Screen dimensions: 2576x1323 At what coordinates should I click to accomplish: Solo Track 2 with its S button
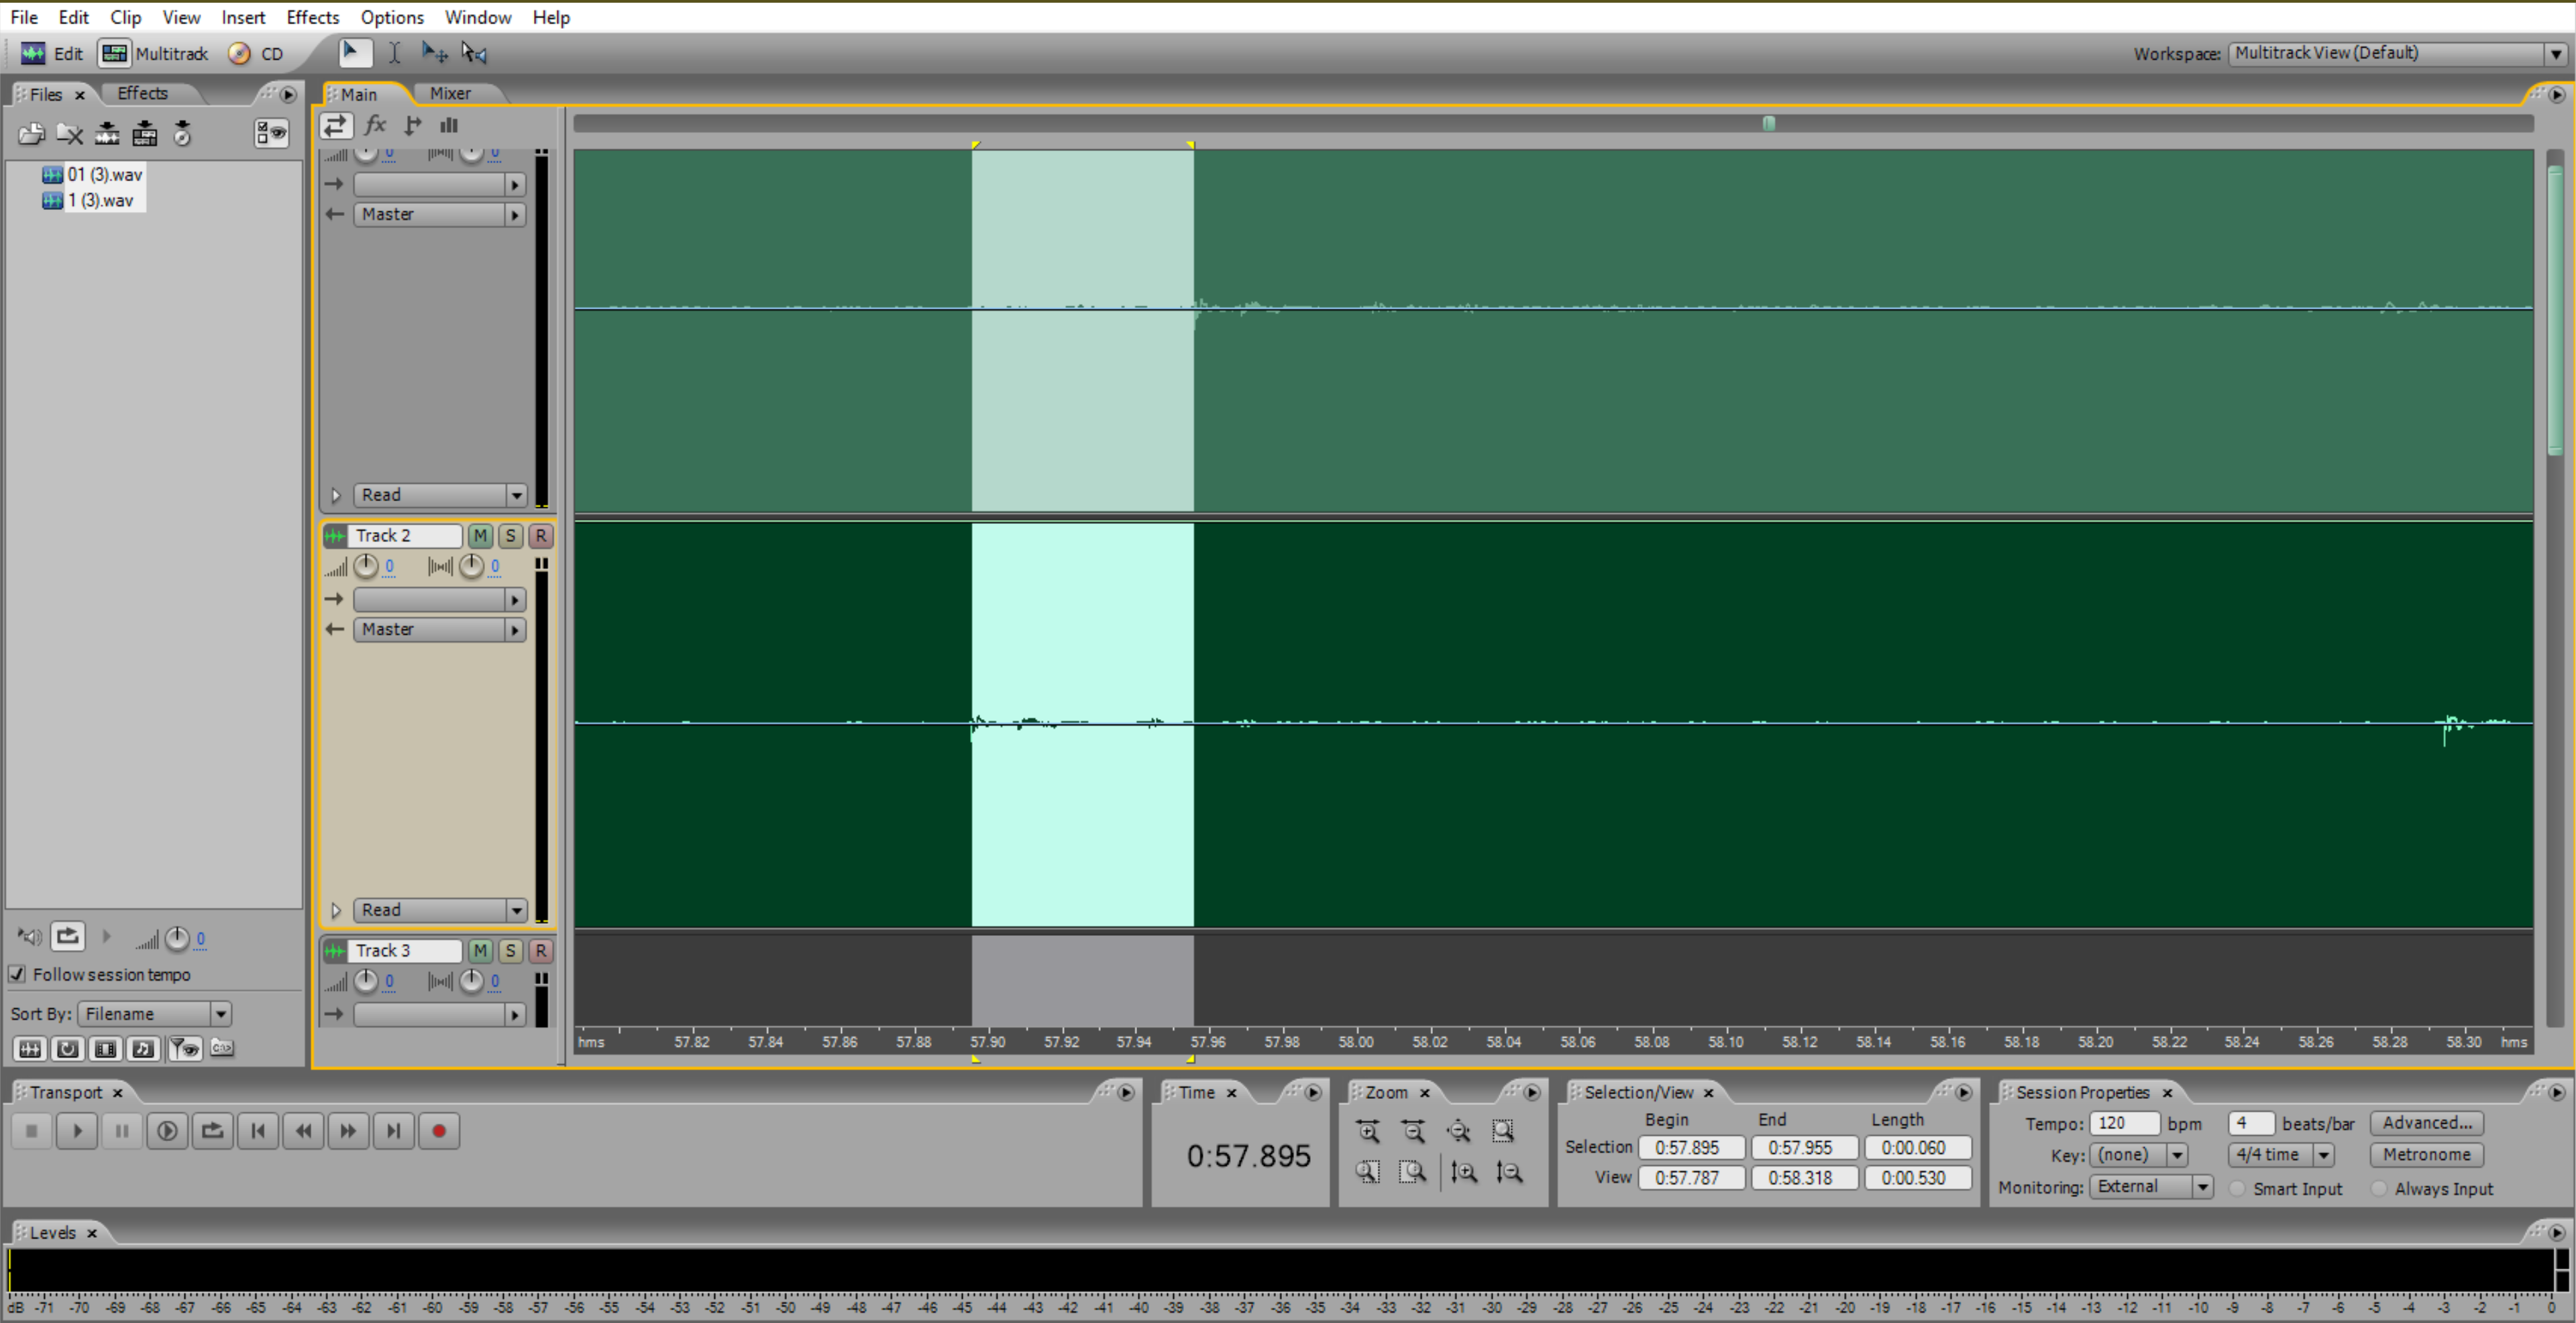click(510, 536)
